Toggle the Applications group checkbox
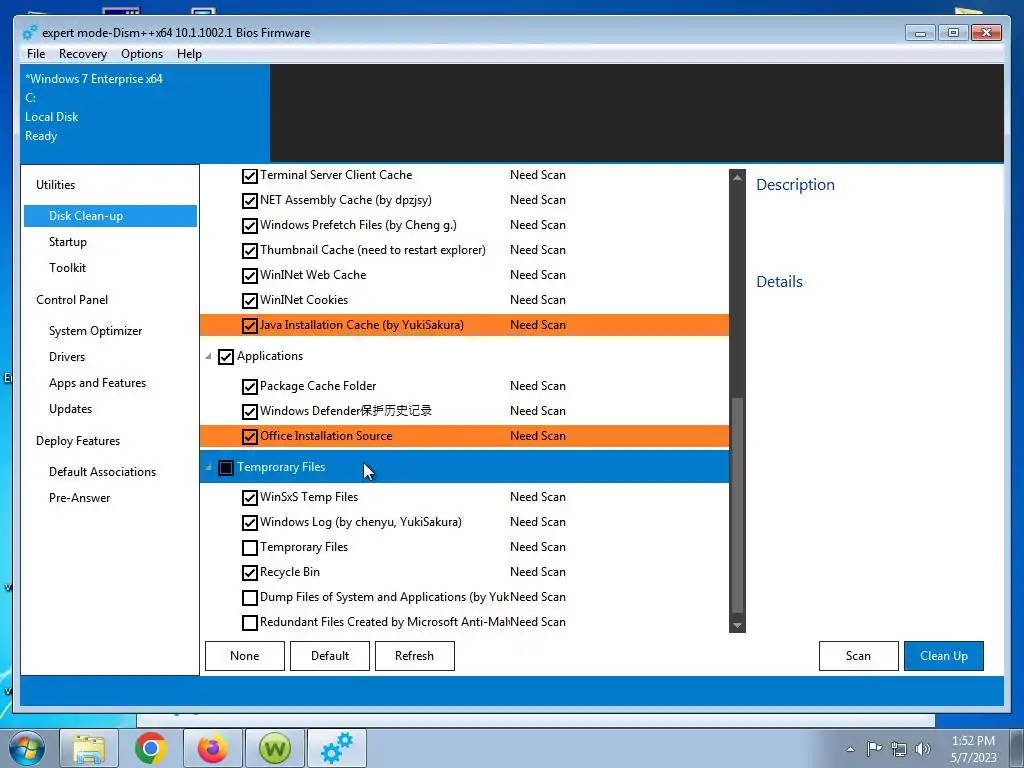1024x768 pixels. coord(226,357)
